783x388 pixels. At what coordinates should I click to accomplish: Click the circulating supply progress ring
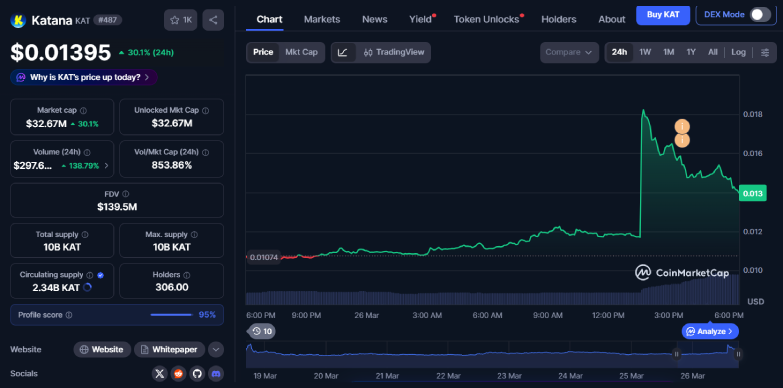[87, 287]
